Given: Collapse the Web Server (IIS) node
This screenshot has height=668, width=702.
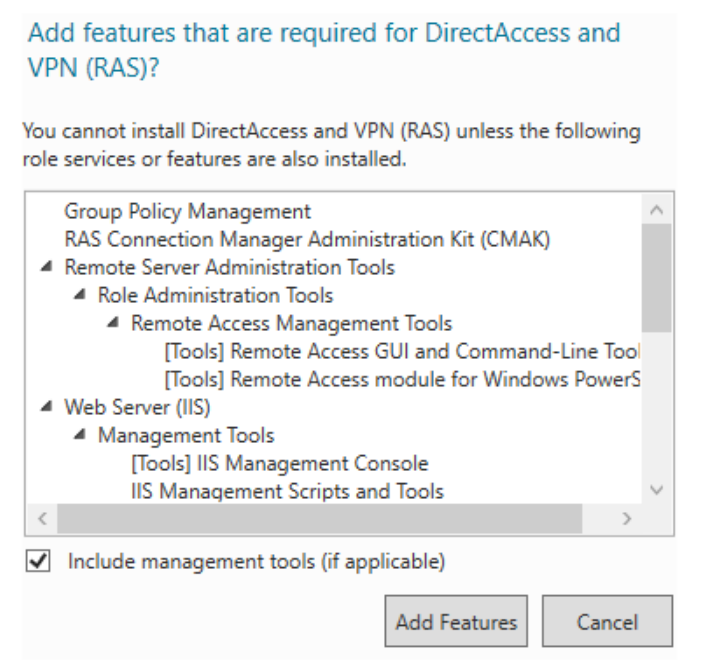Looking at the screenshot, I should [x=47, y=408].
